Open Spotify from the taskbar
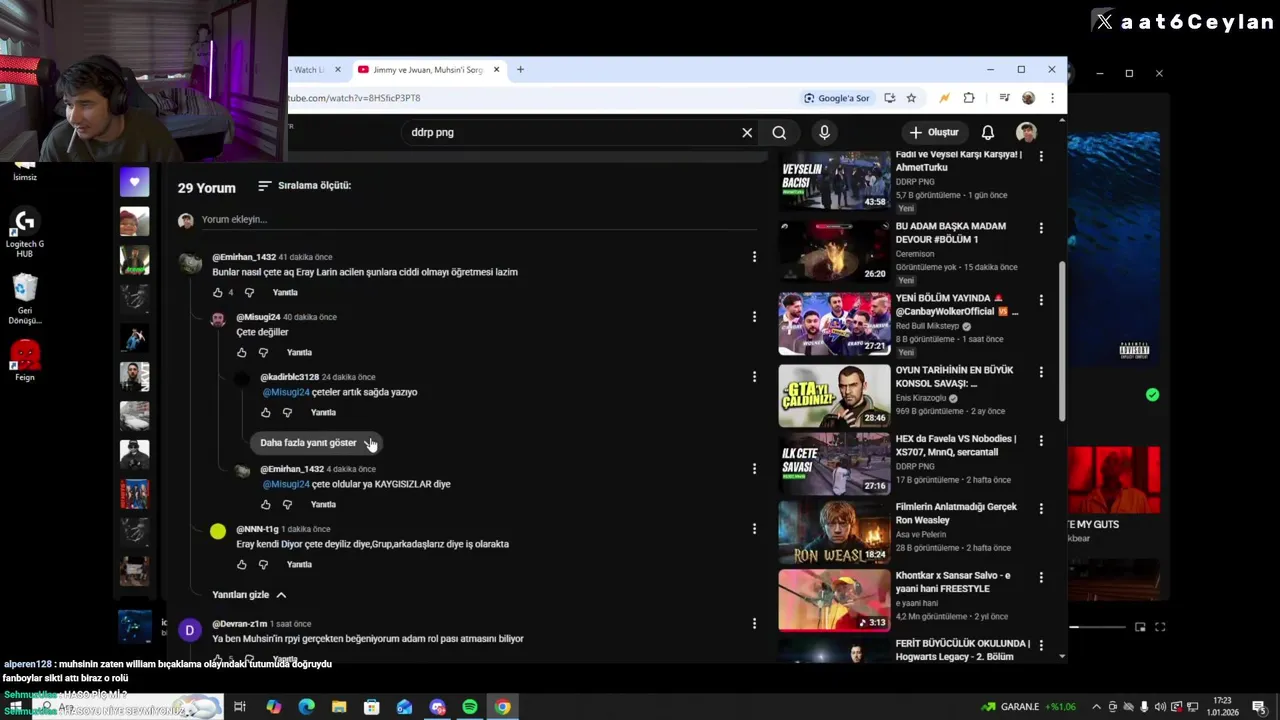Screen dimensions: 1280x720 470,707
